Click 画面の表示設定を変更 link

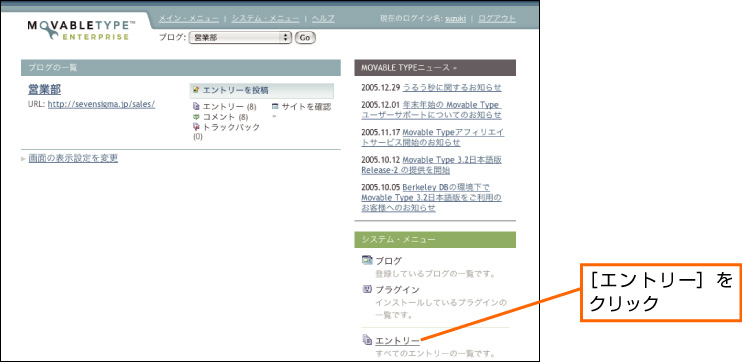[73, 159]
